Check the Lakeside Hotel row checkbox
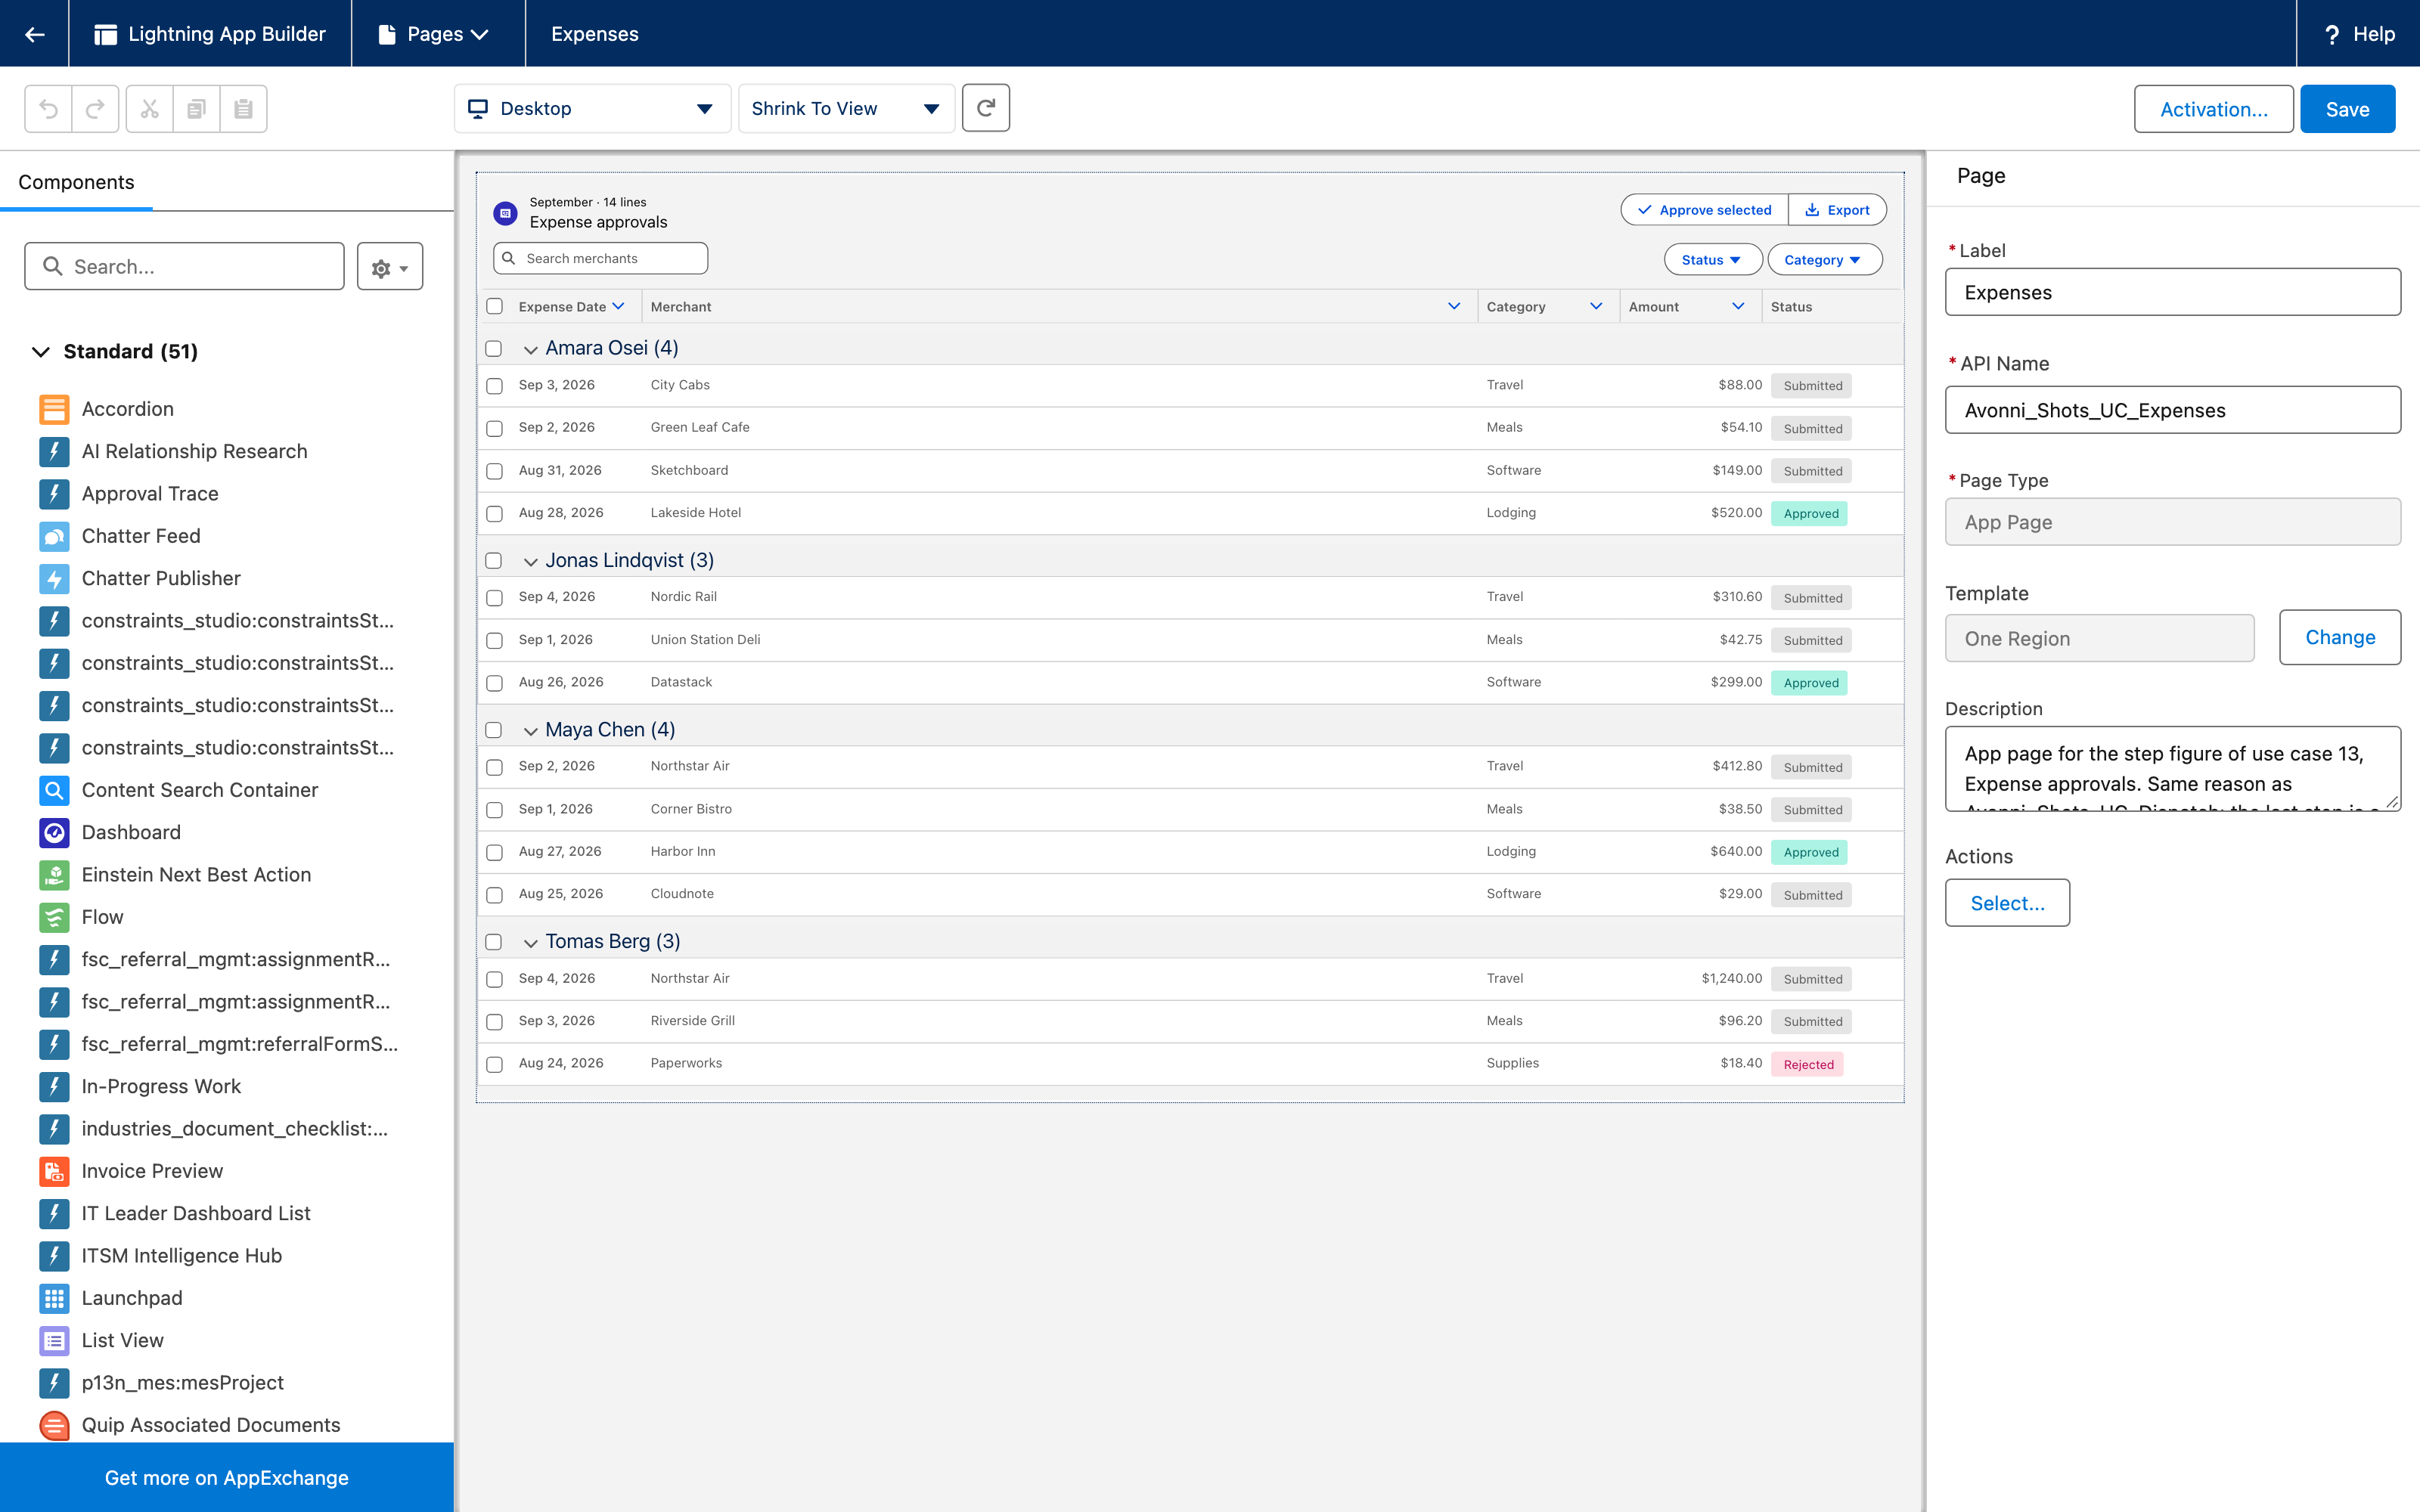 pos(494,513)
